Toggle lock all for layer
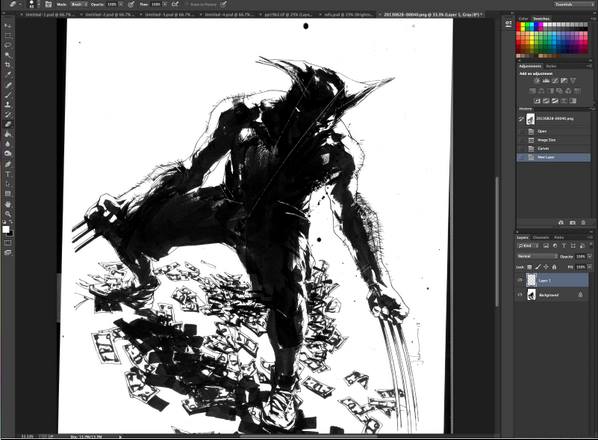 coord(555,267)
